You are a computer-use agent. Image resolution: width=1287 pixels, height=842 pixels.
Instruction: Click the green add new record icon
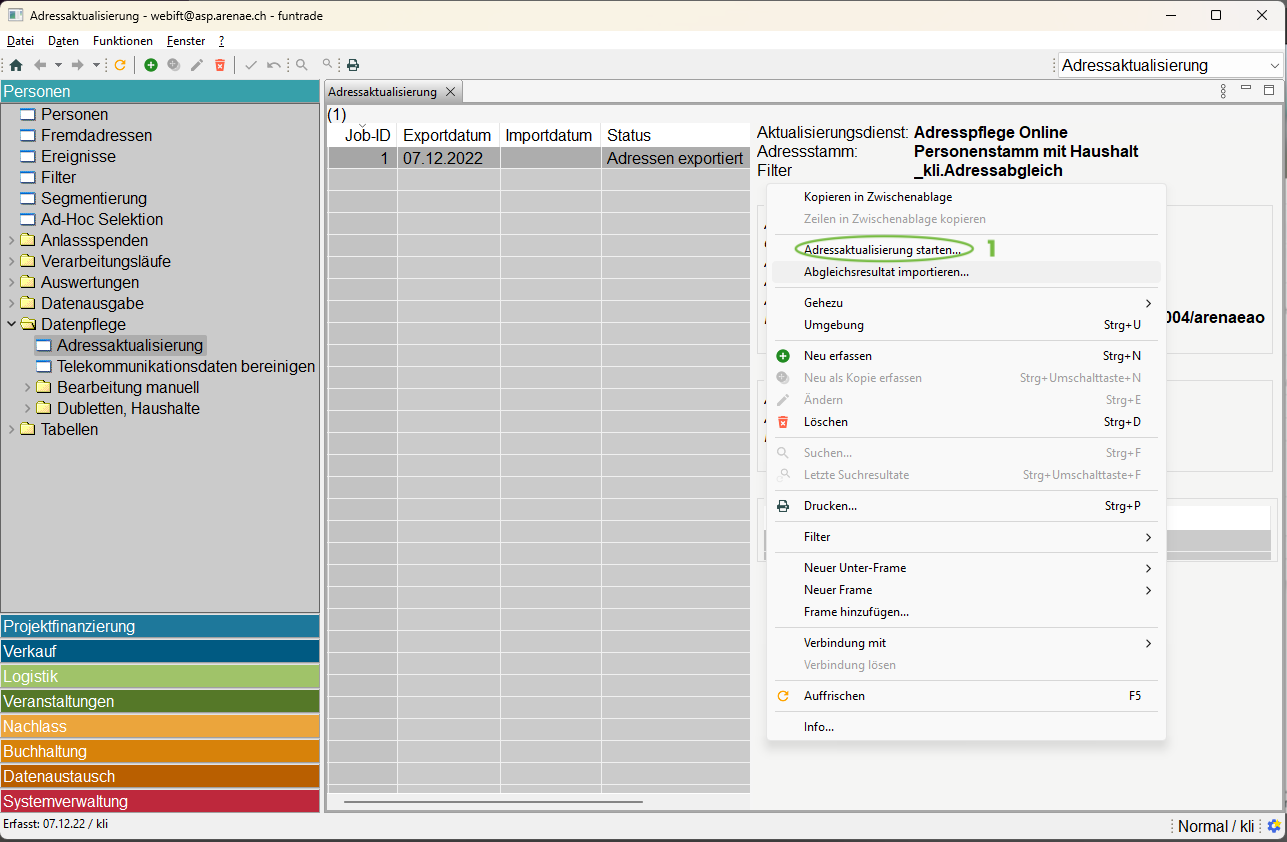click(x=151, y=65)
